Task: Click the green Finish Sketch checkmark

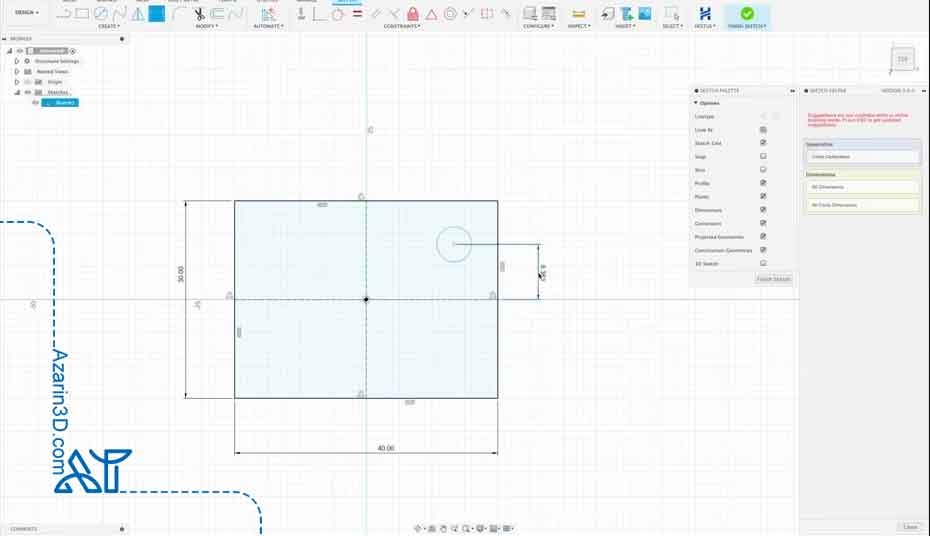Action: point(747,13)
